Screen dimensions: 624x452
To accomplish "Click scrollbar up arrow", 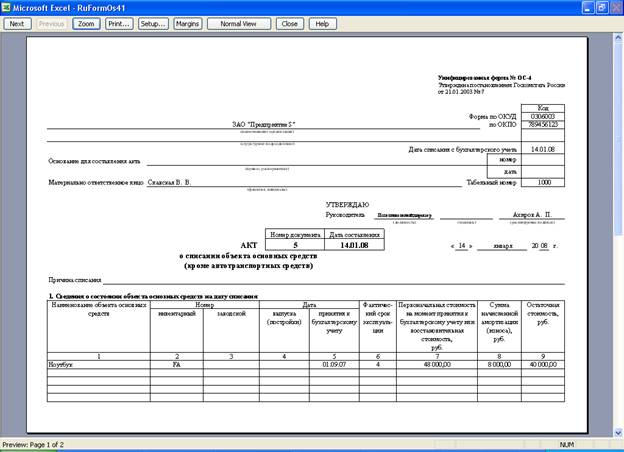I will click(618, 38).
